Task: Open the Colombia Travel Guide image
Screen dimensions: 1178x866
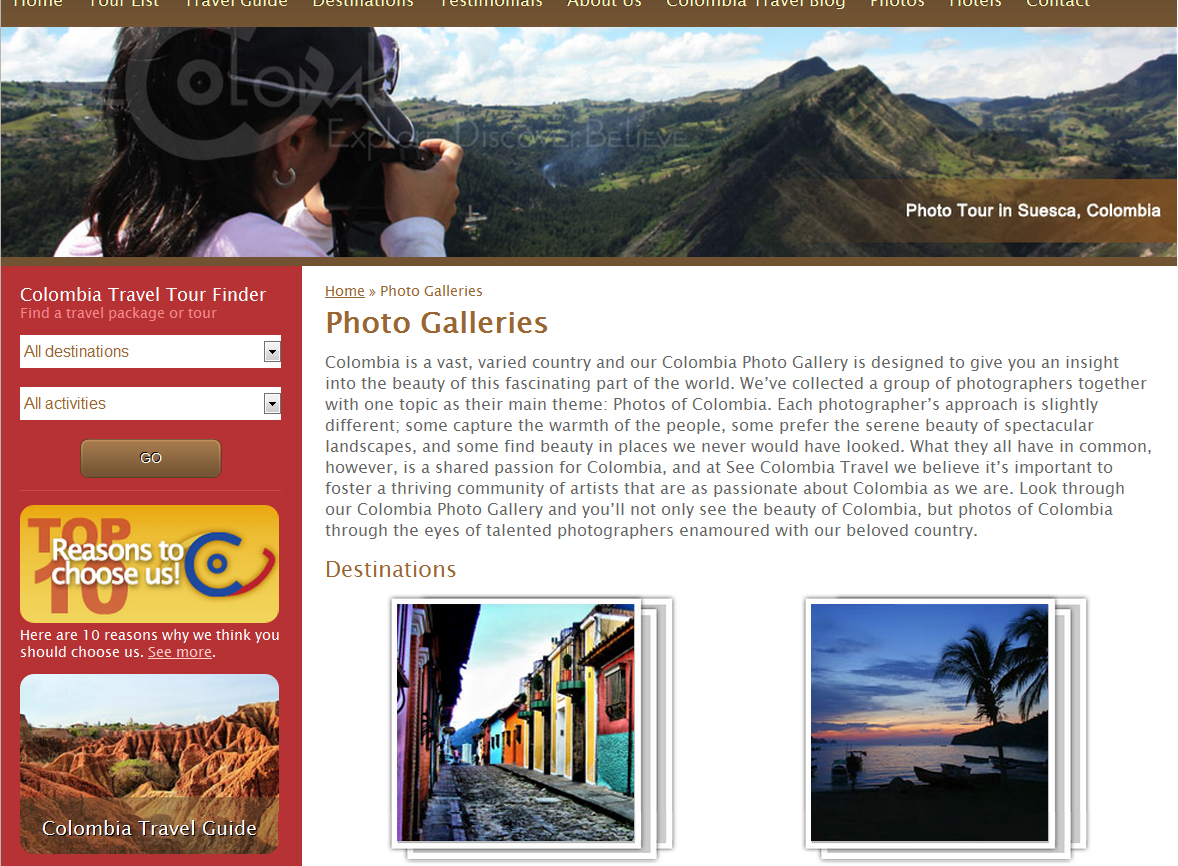Action: click(150, 764)
